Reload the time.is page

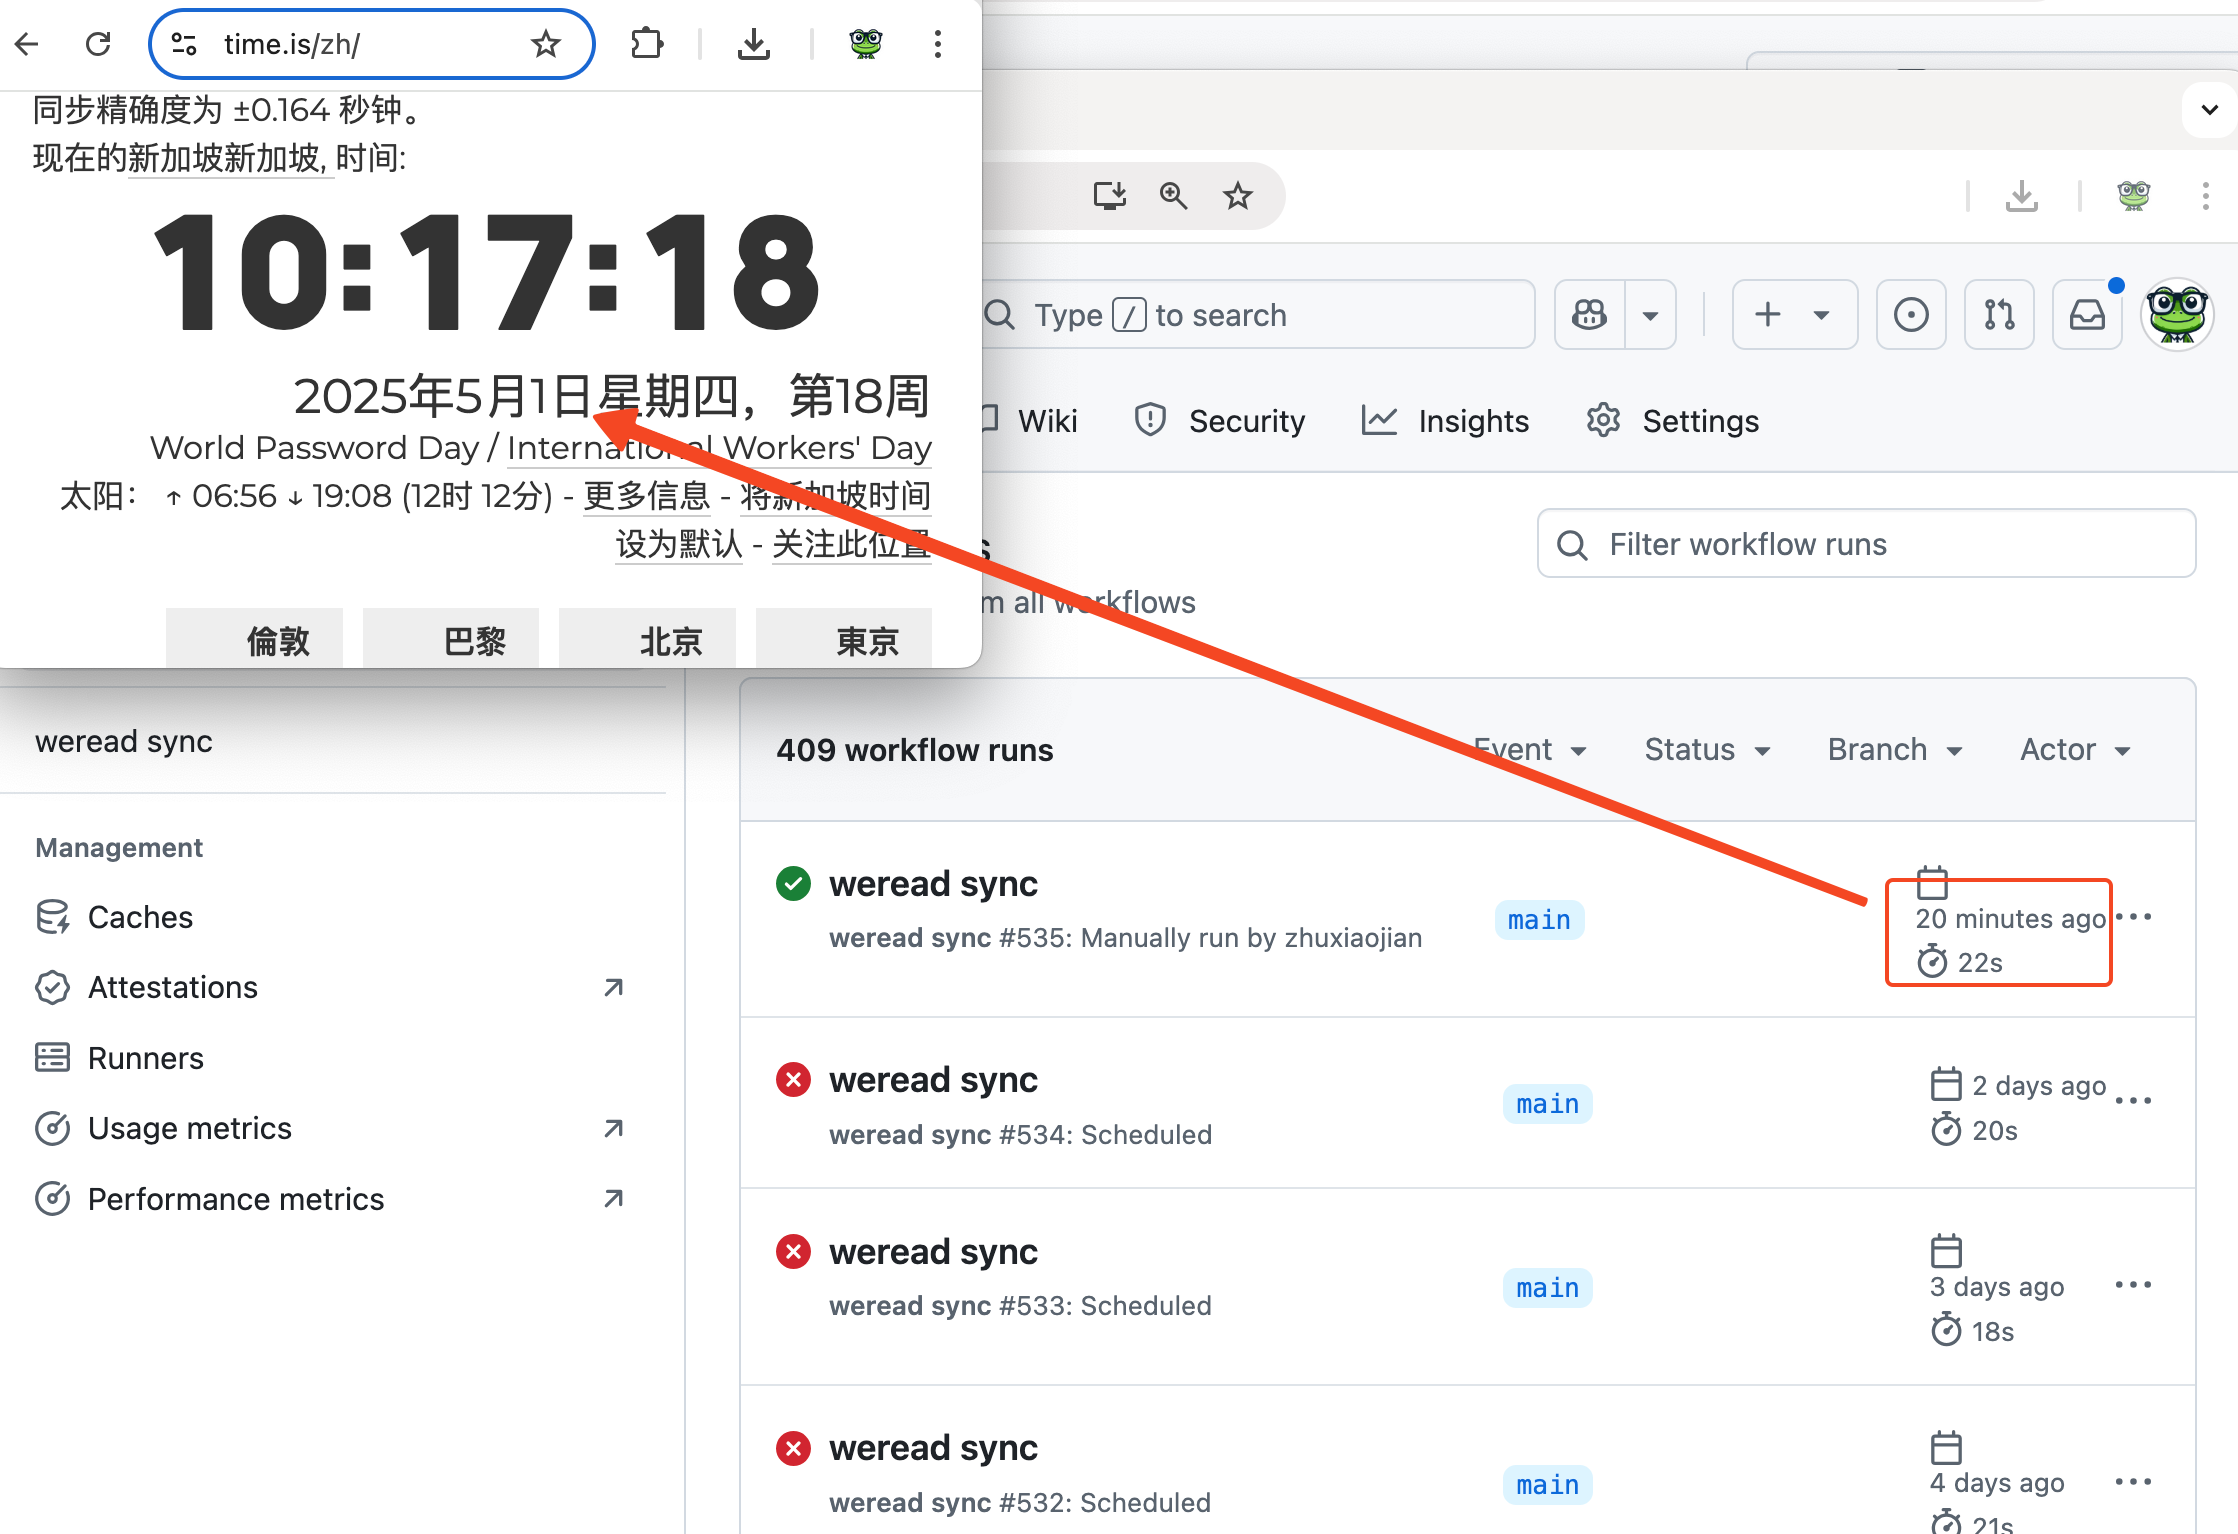click(98, 44)
